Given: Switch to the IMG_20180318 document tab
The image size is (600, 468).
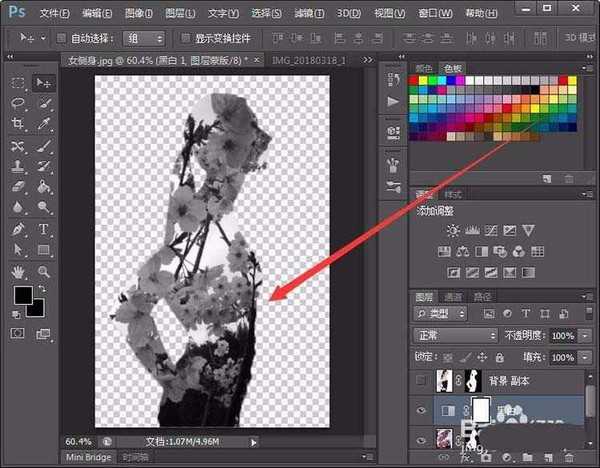Looking at the screenshot, I should pyautogui.click(x=317, y=60).
